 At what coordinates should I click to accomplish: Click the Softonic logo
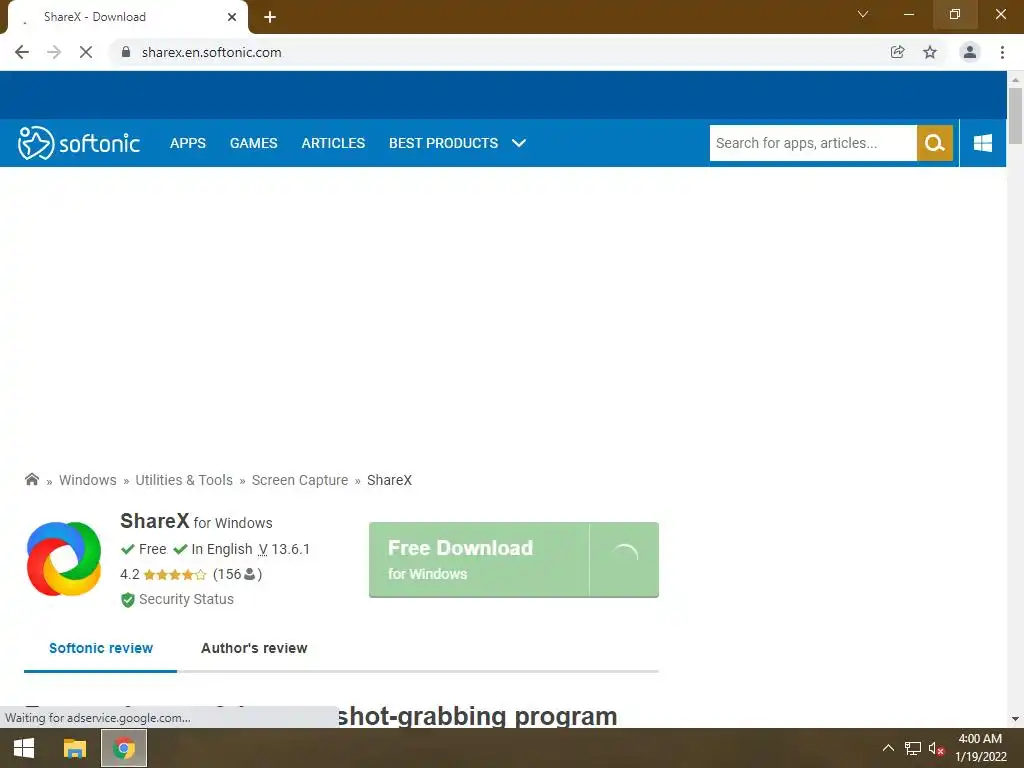[x=79, y=143]
